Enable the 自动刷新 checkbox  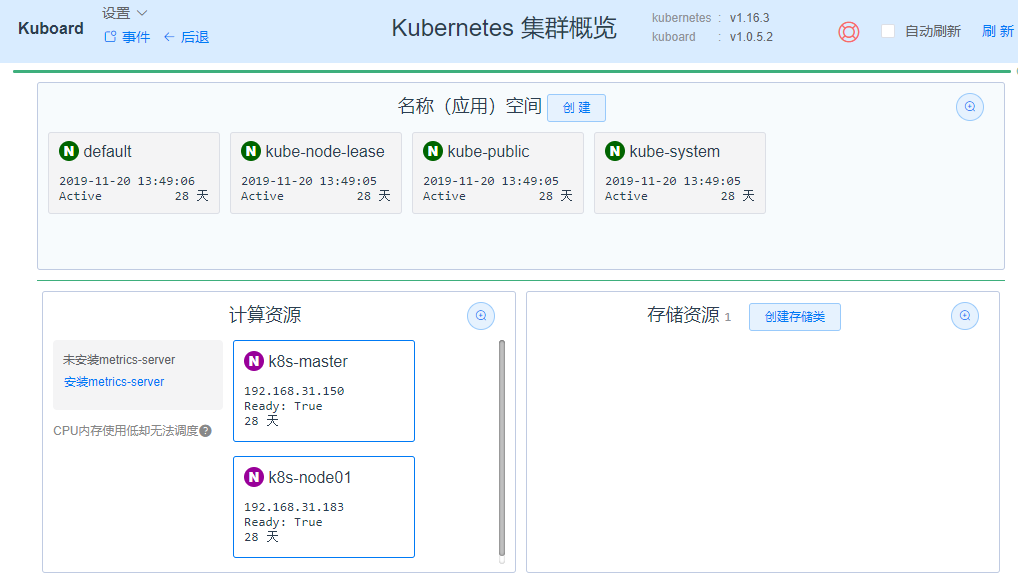click(x=888, y=31)
